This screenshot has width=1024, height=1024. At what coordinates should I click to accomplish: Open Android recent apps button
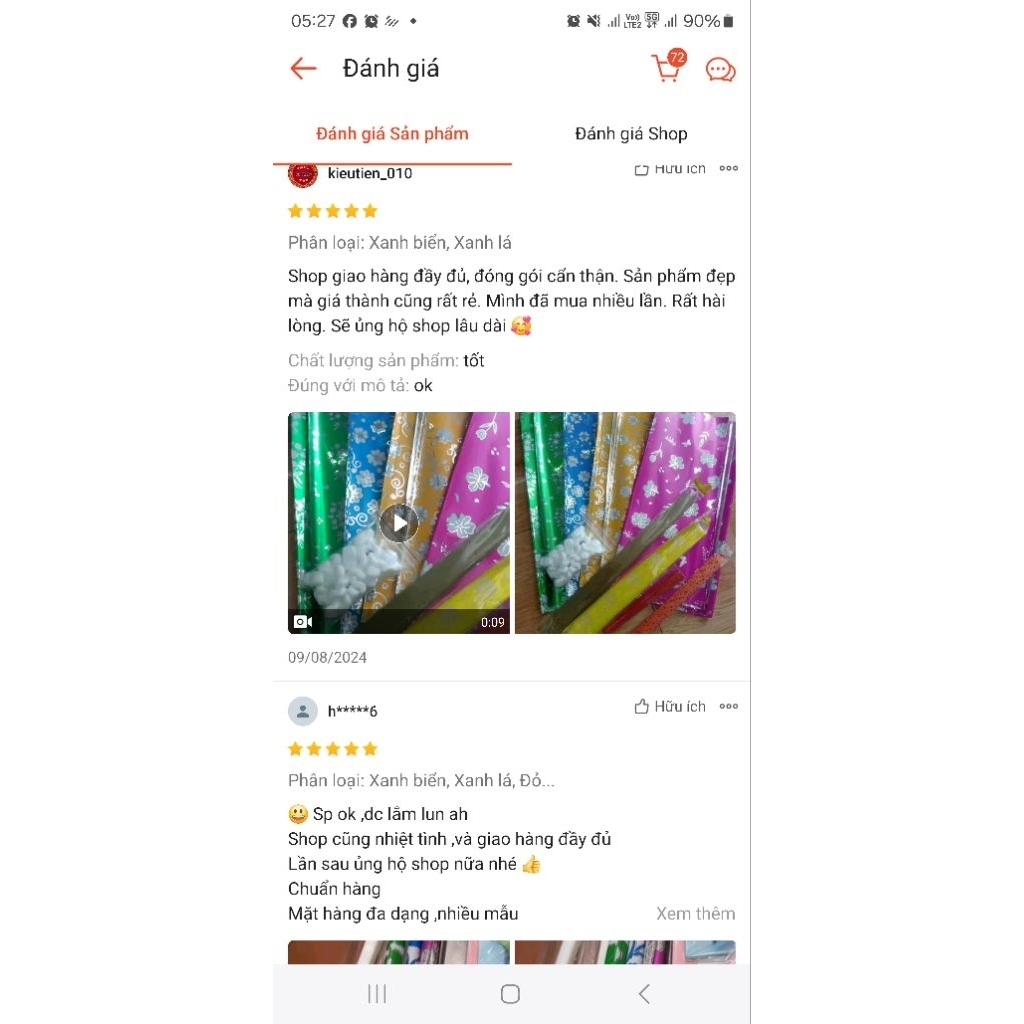[x=377, y=994]
